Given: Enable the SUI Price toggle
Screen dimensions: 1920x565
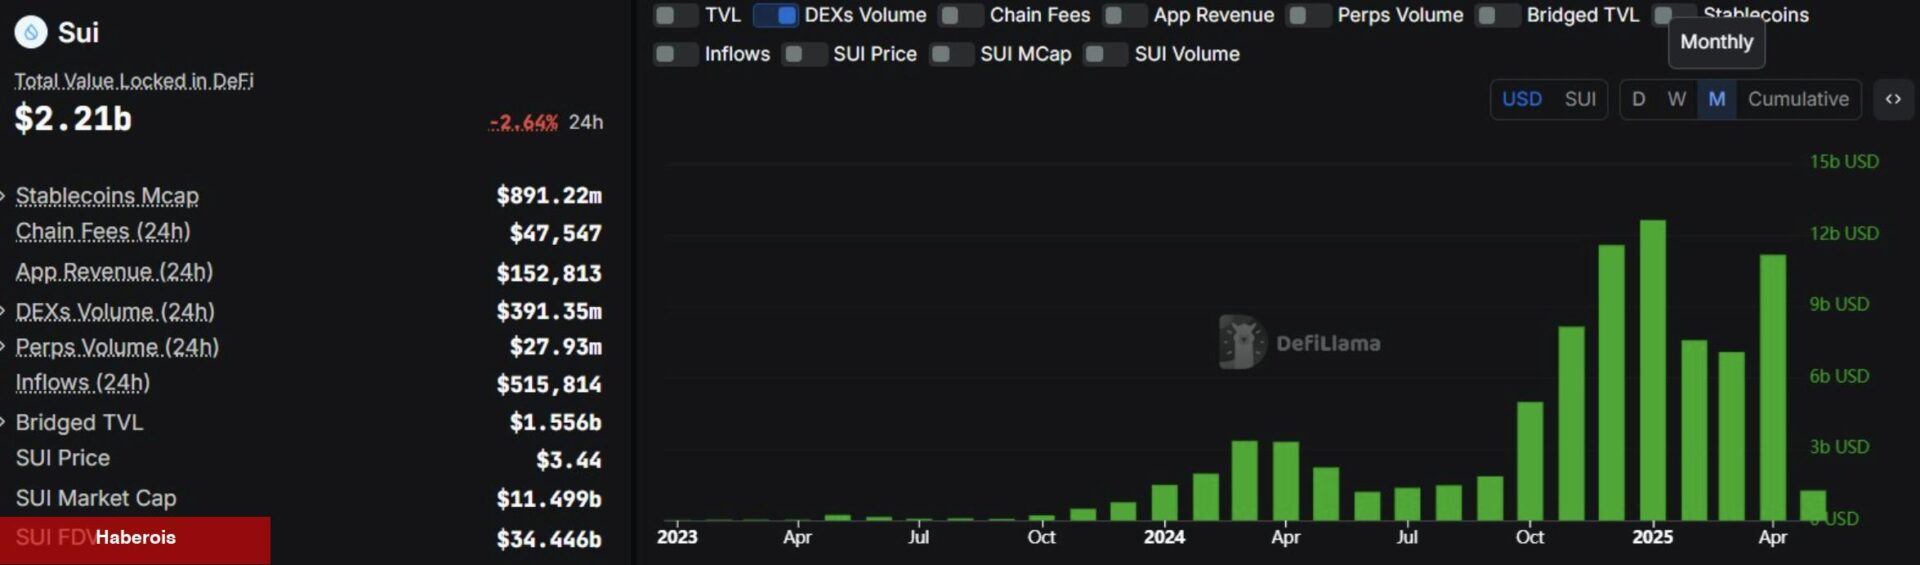Looking at the screenshot, I should [805, 54].
